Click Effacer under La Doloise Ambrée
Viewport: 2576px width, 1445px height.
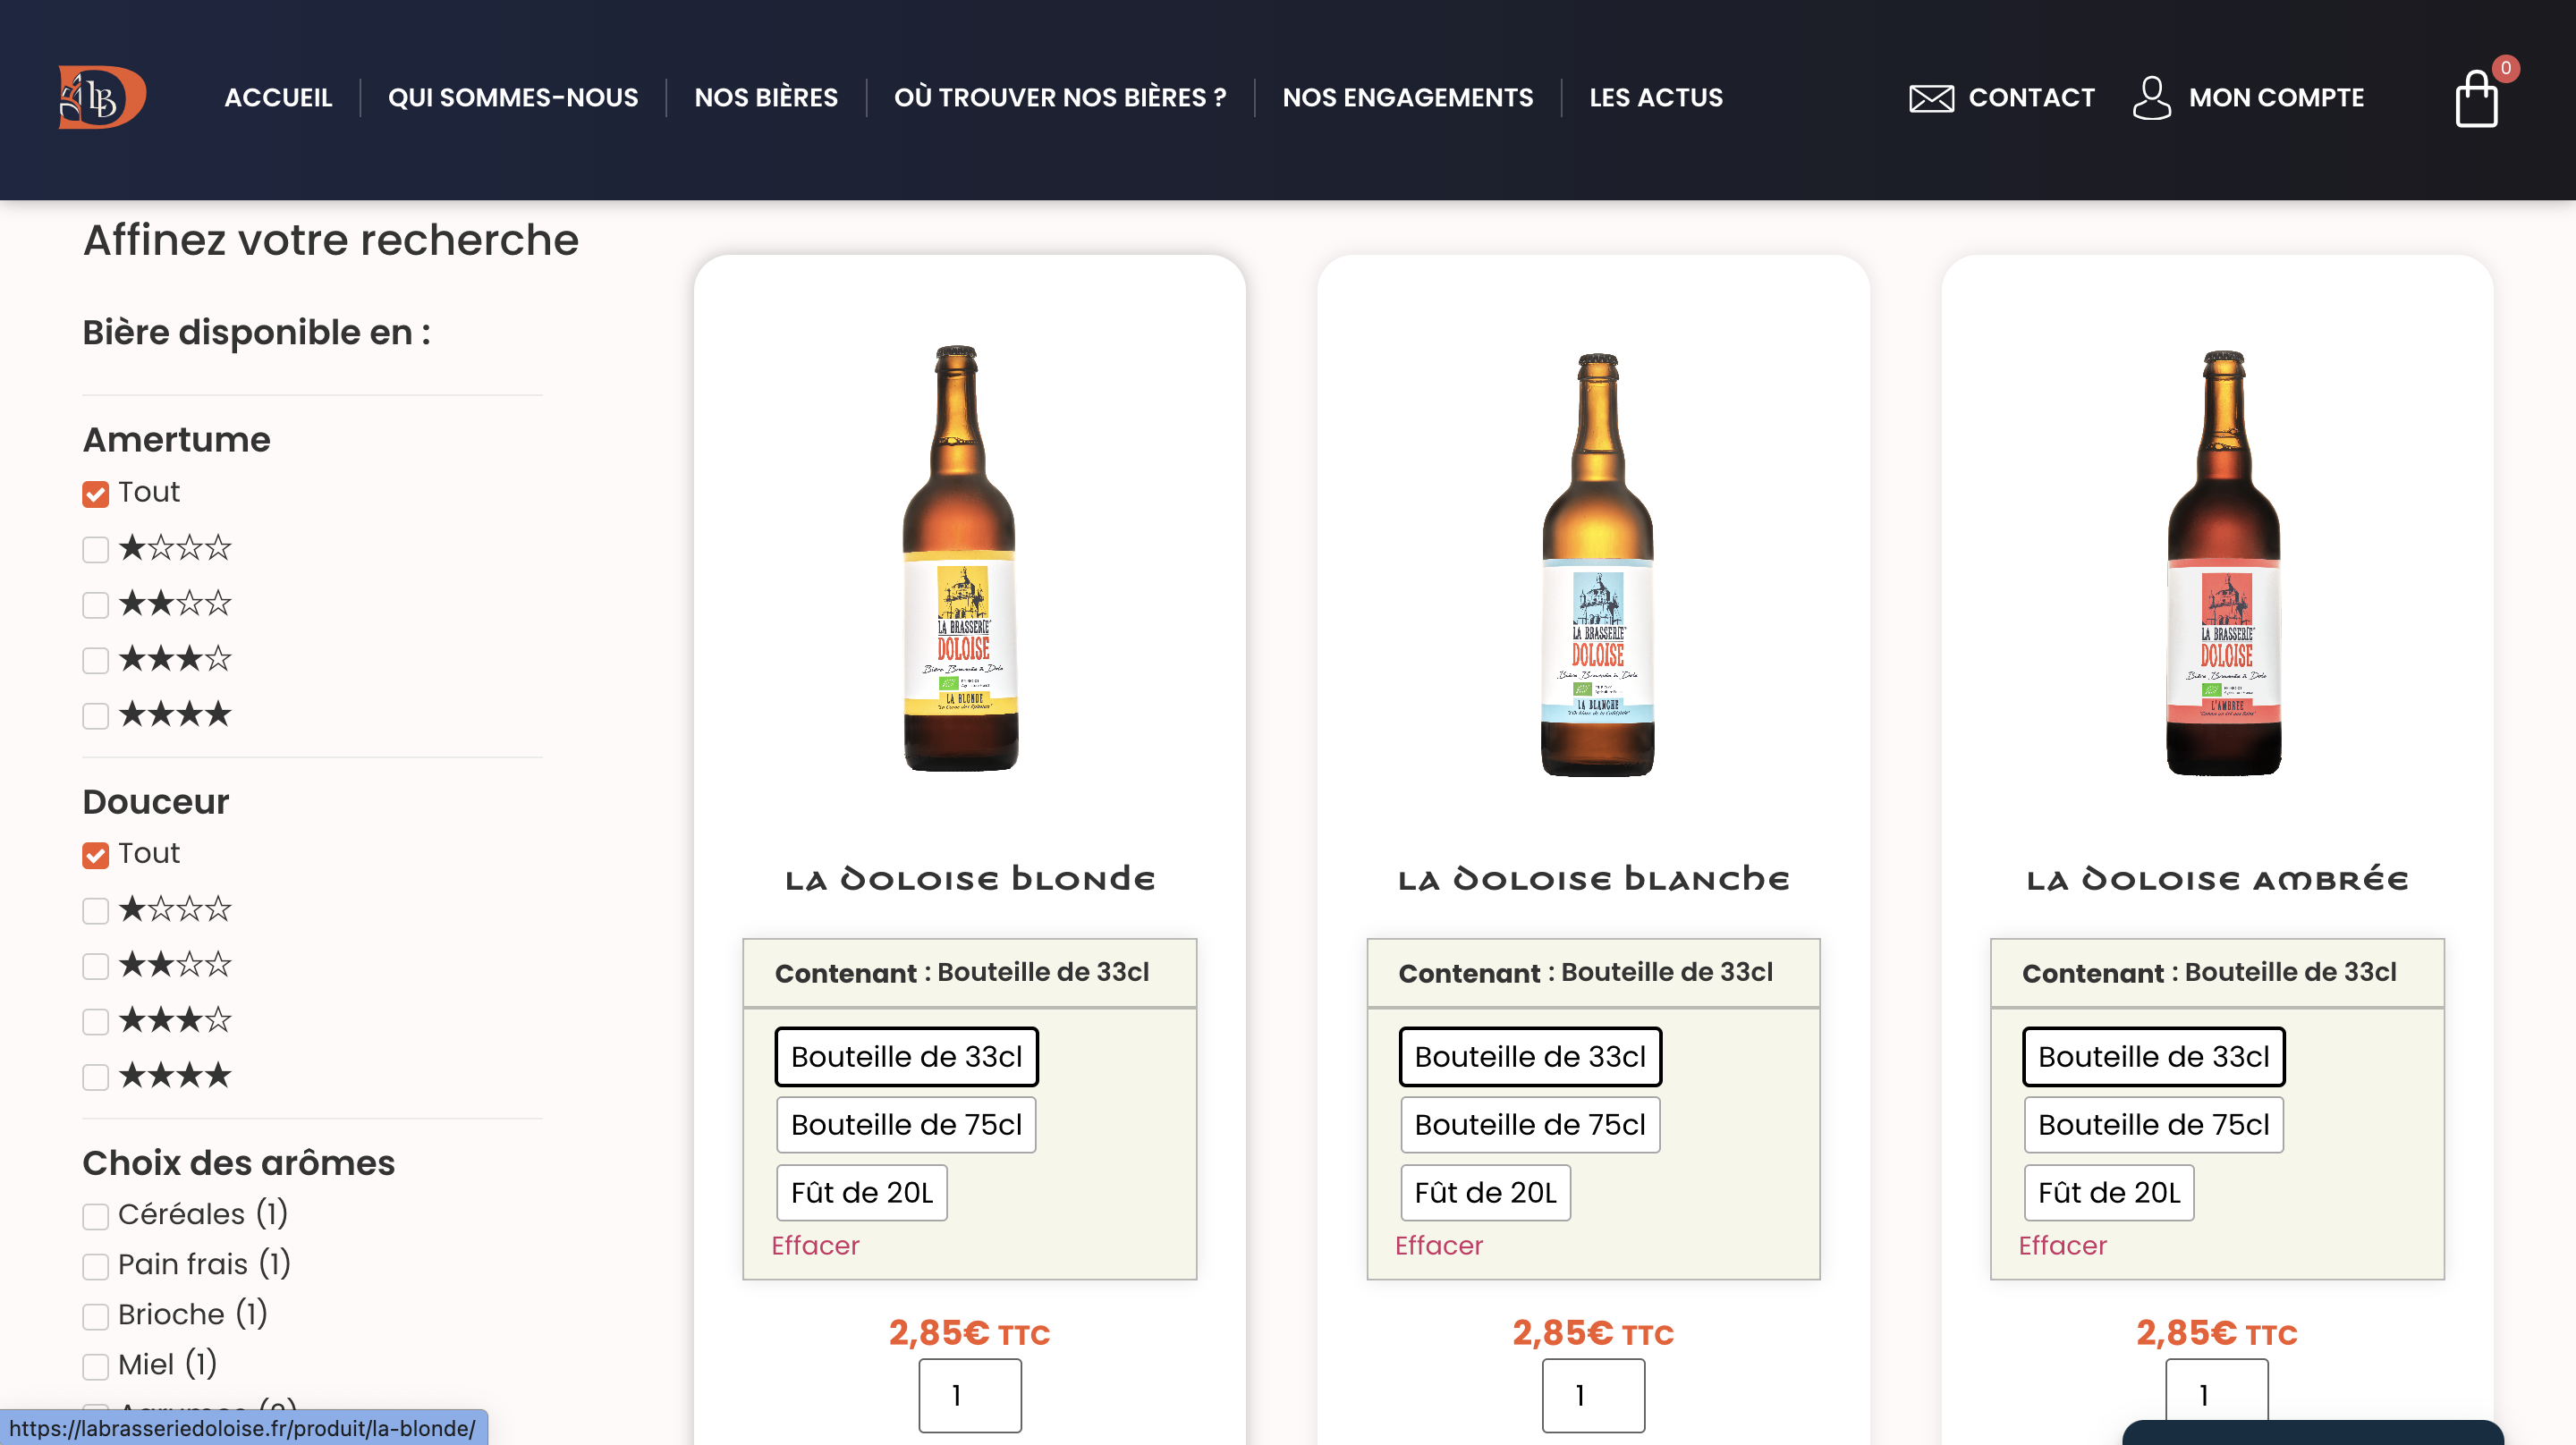[2062, 1246]
